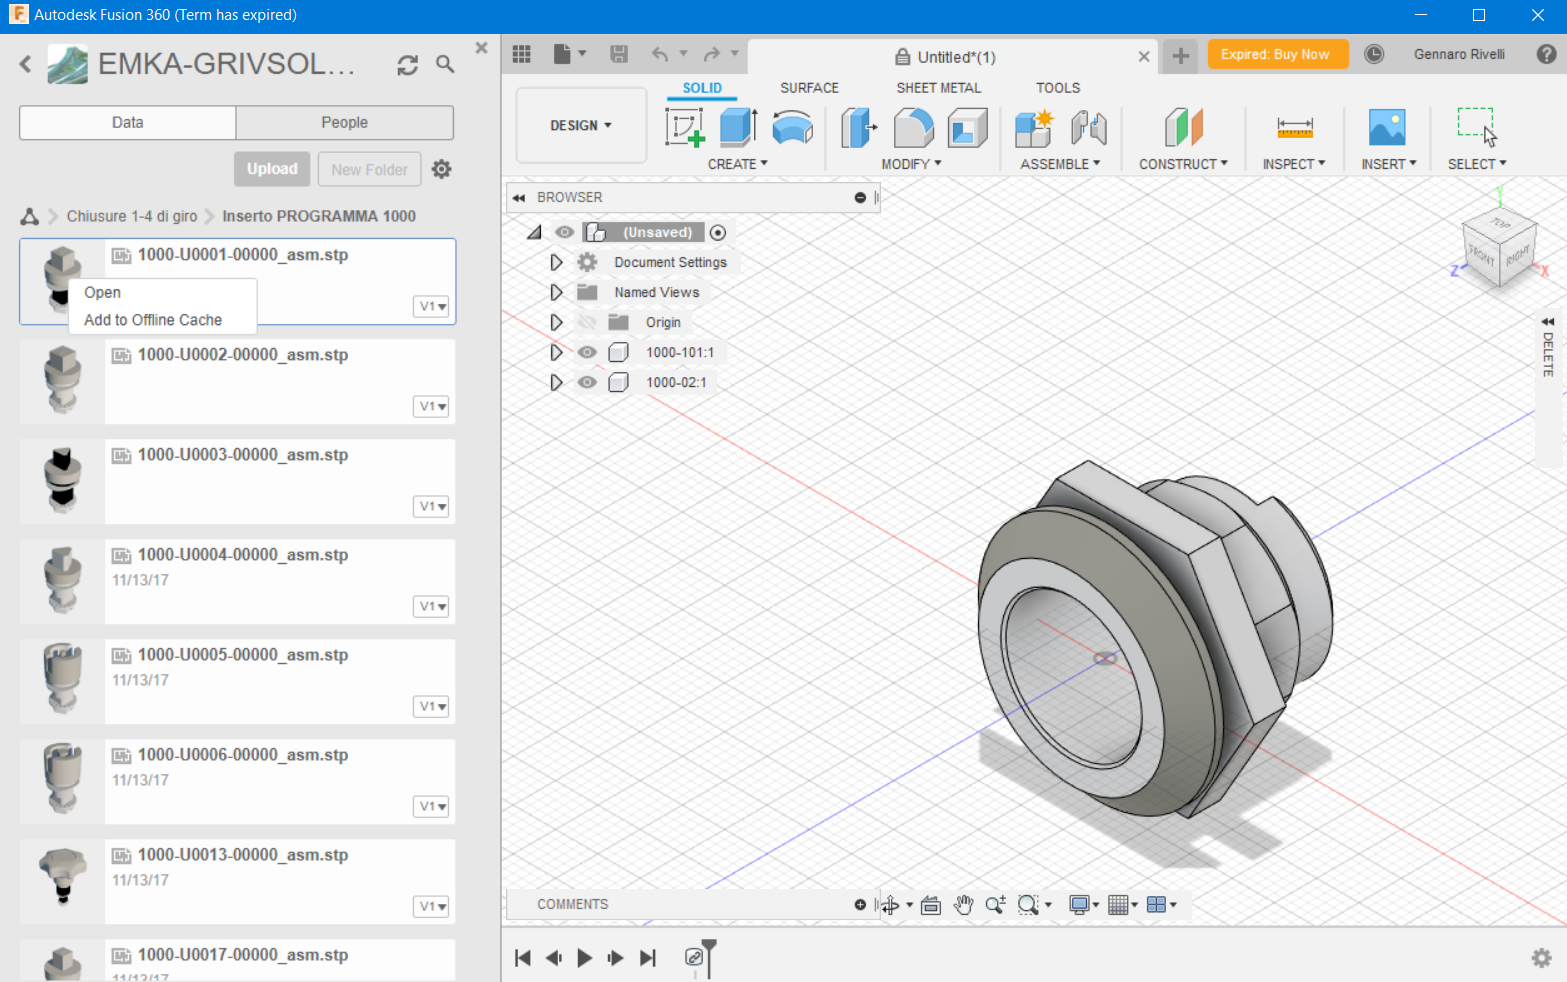This screenshot has width=1567, height=982.
Task: Expand the Document Settings tree node
Action: (x=557, y=262)
